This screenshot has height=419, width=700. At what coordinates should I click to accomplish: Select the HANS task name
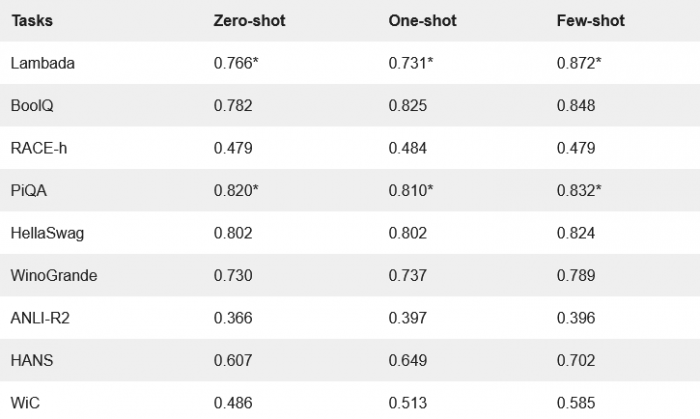(32, 360)
